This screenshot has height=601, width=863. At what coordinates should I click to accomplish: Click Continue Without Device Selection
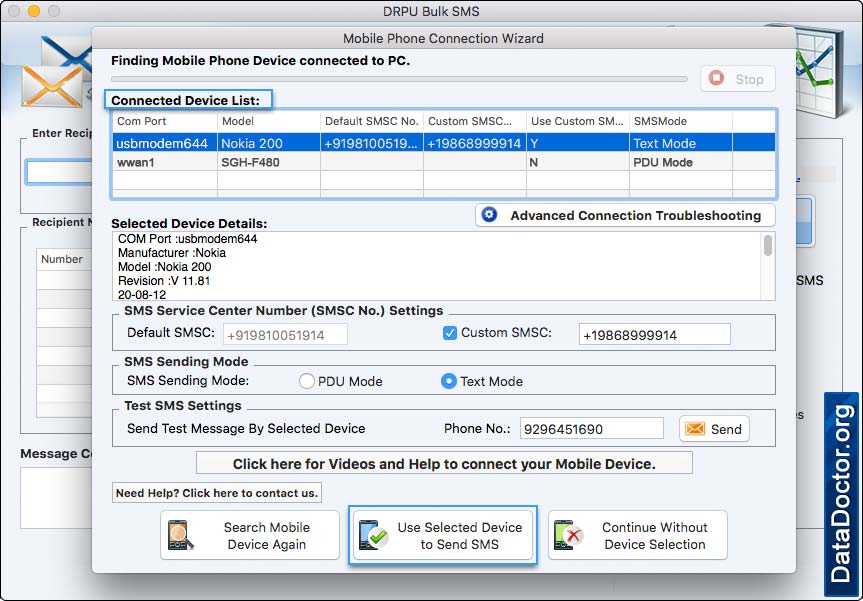(637, 535)
